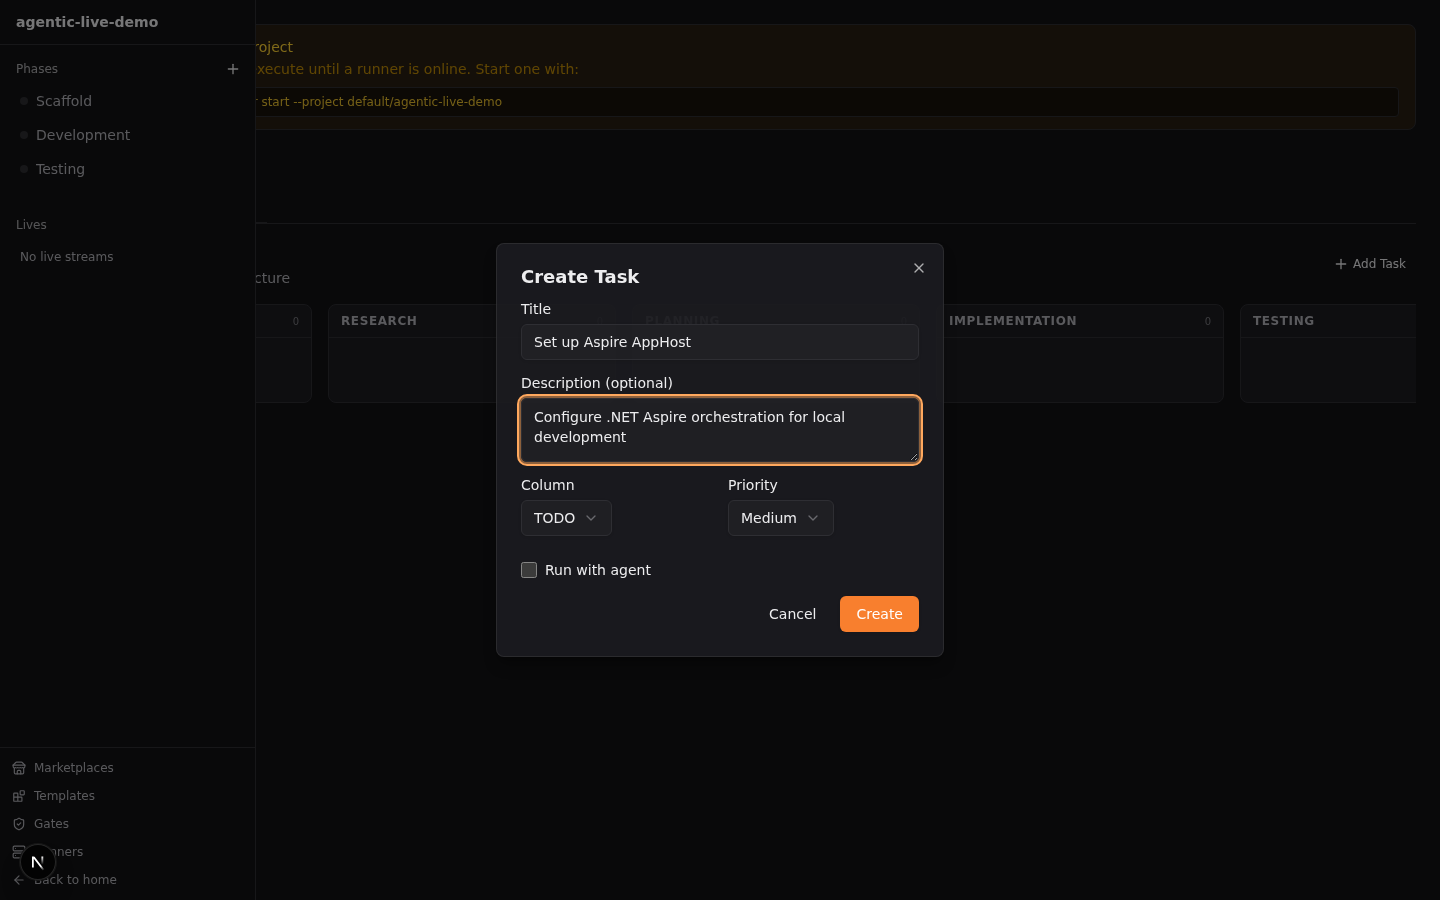The image size is (1440, 900).
Task: Click the Marketplaces store icon
Action: 19,768
